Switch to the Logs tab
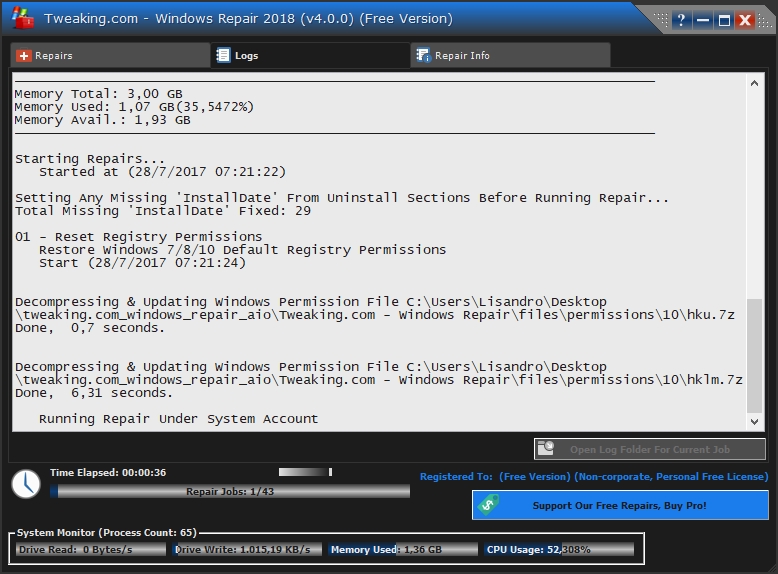The image size is (778, 574). point(311,55)
